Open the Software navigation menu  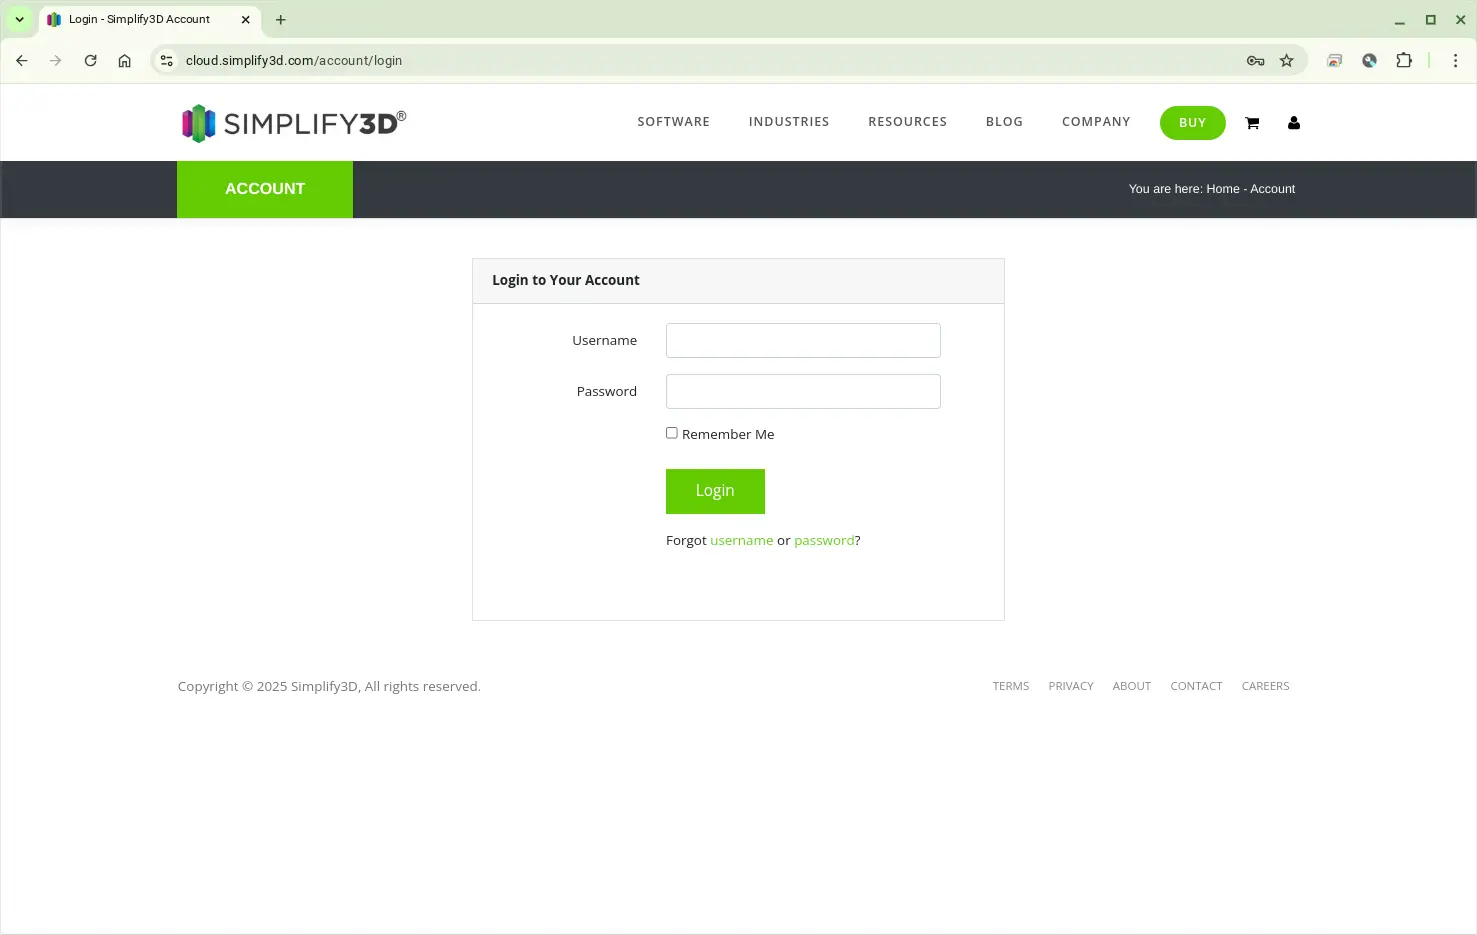pyautogui.click(x=673, y=122)
